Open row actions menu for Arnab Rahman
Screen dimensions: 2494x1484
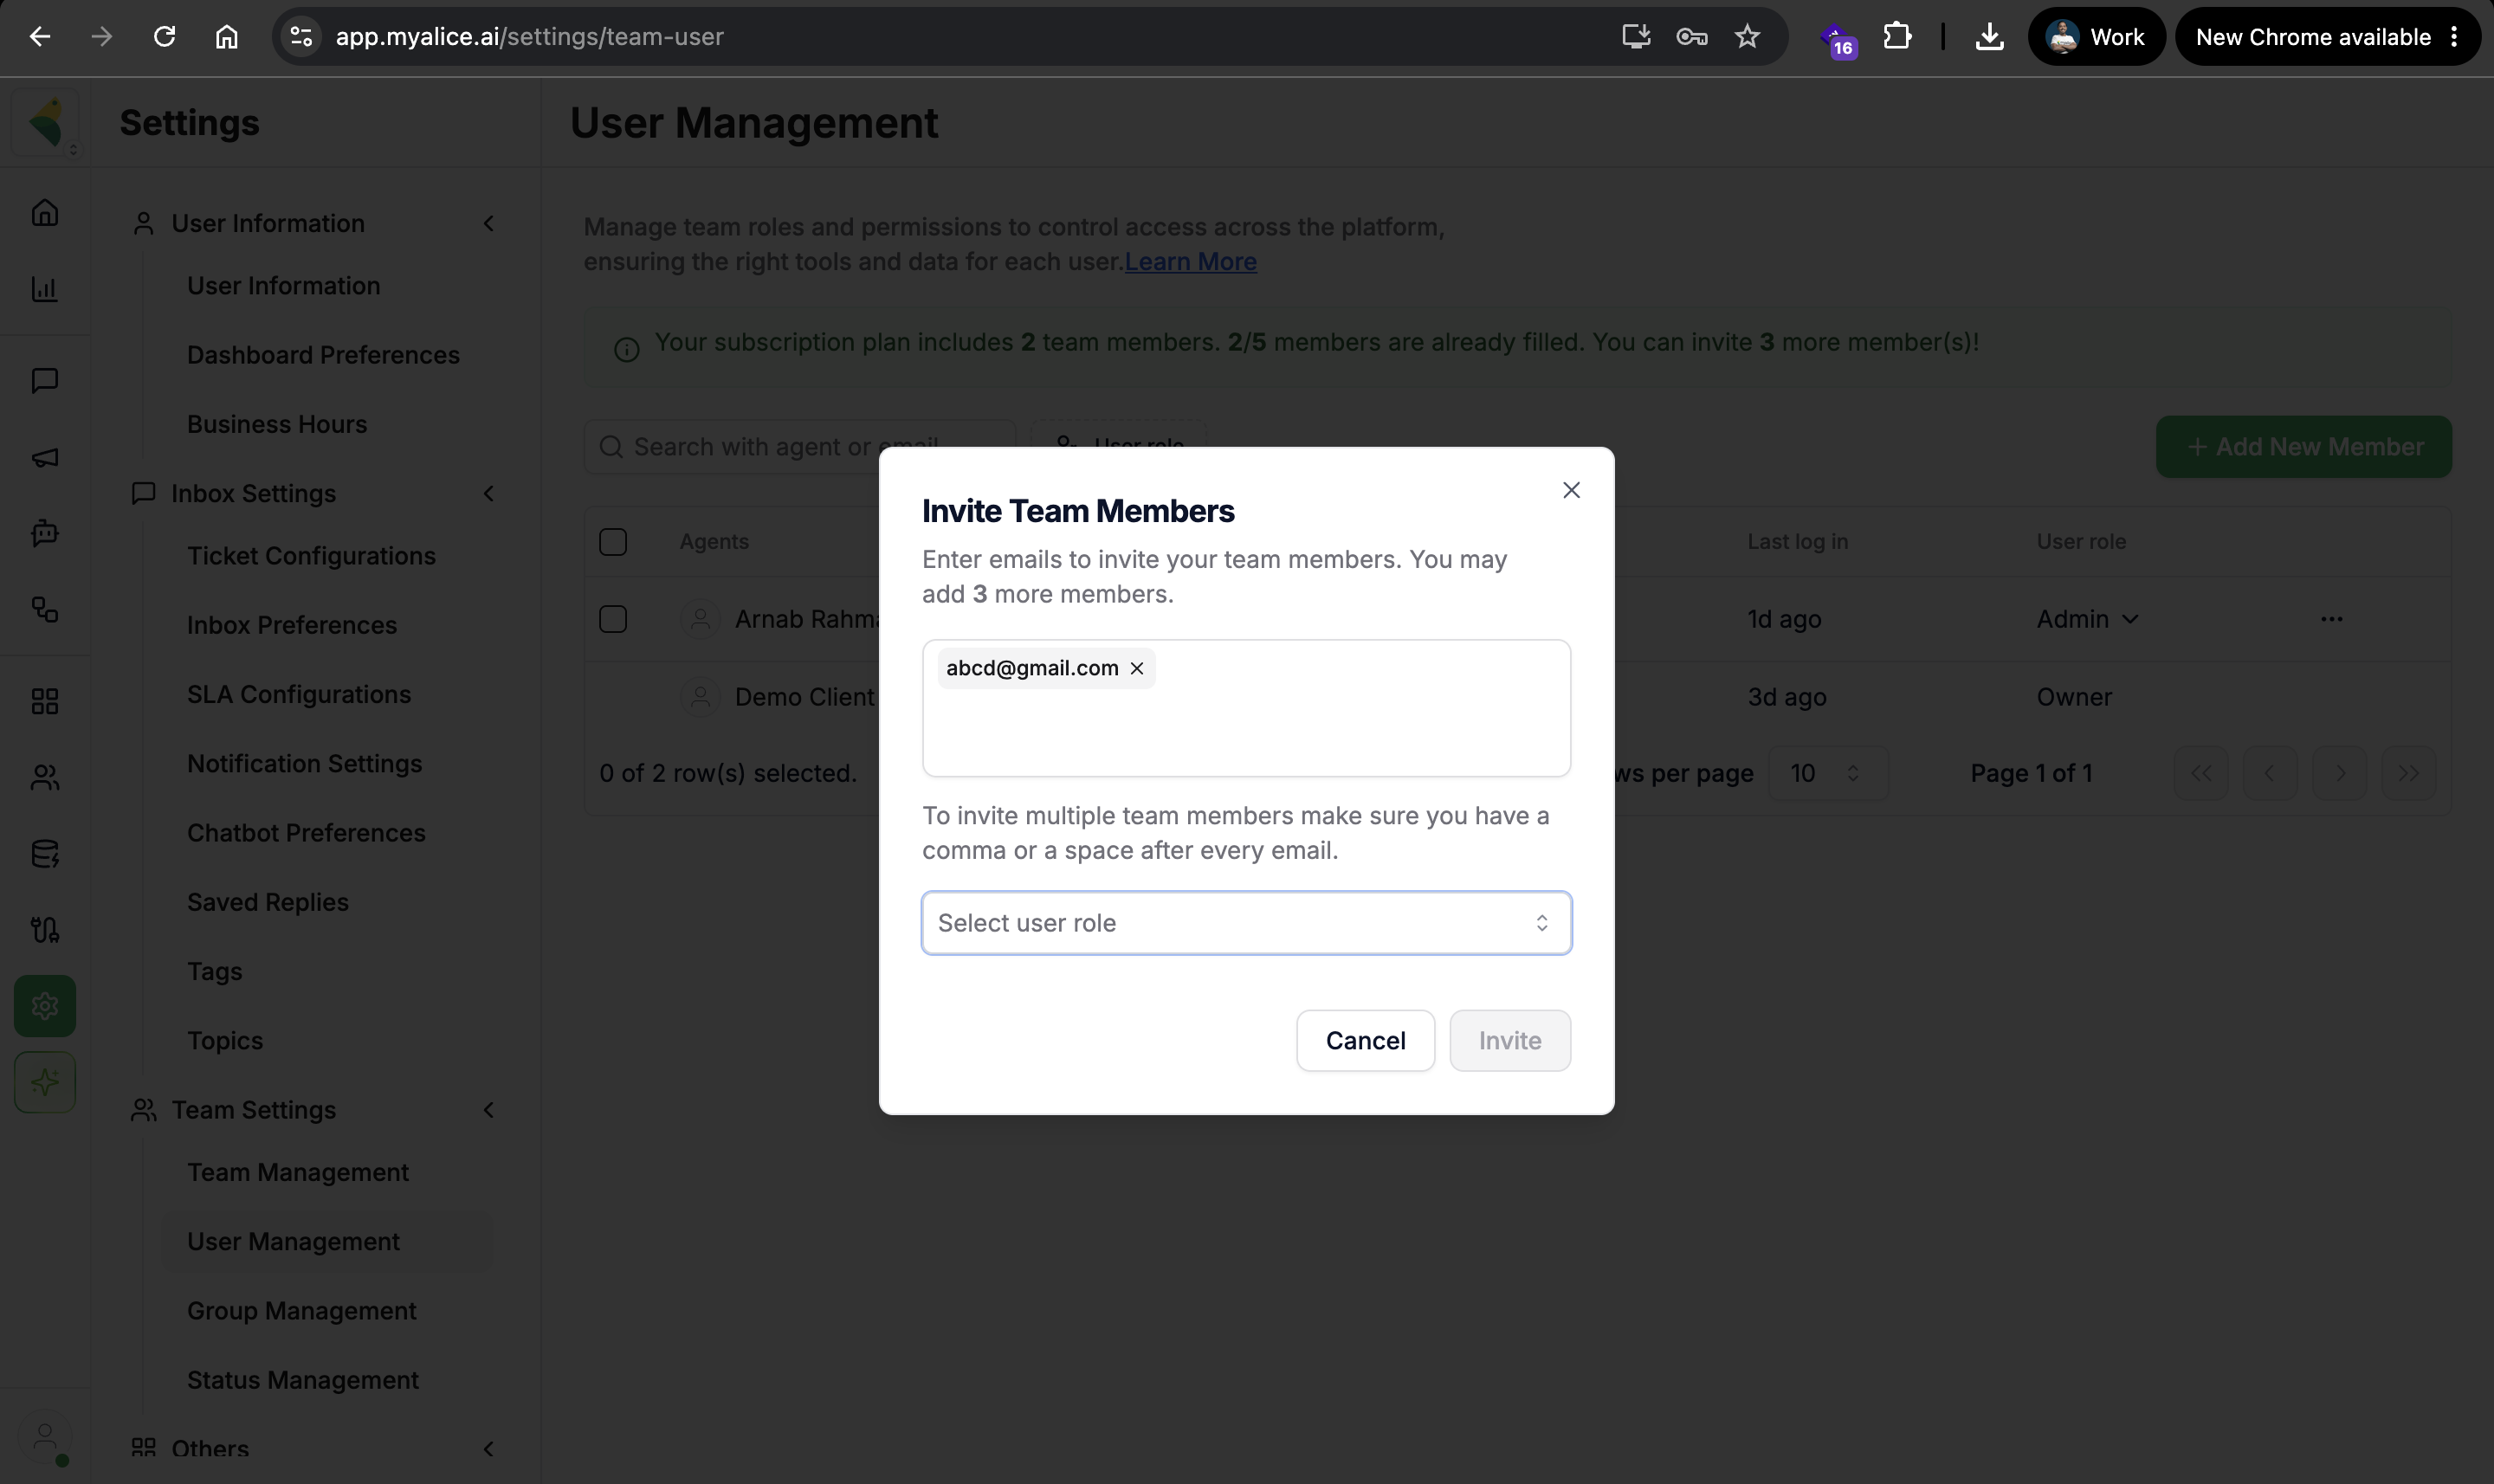pos(2331,619)
